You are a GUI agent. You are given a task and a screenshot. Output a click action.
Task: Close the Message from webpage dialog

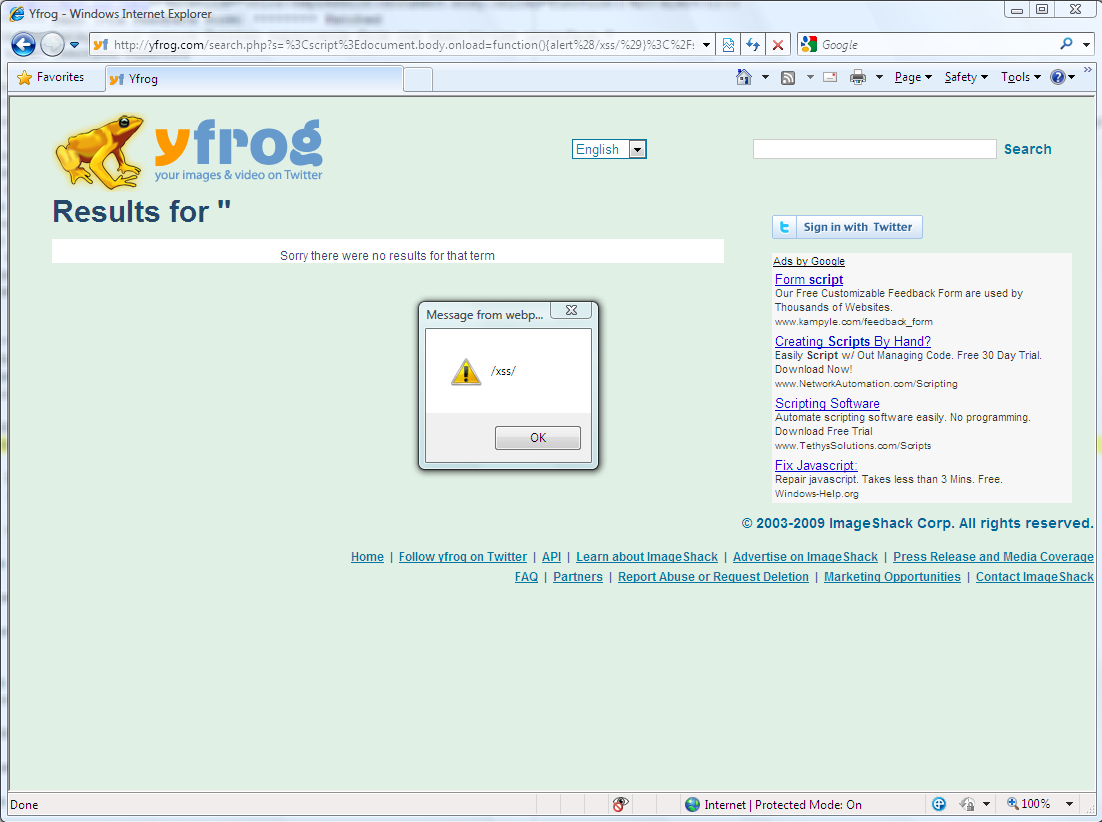[x=571, y=310]
